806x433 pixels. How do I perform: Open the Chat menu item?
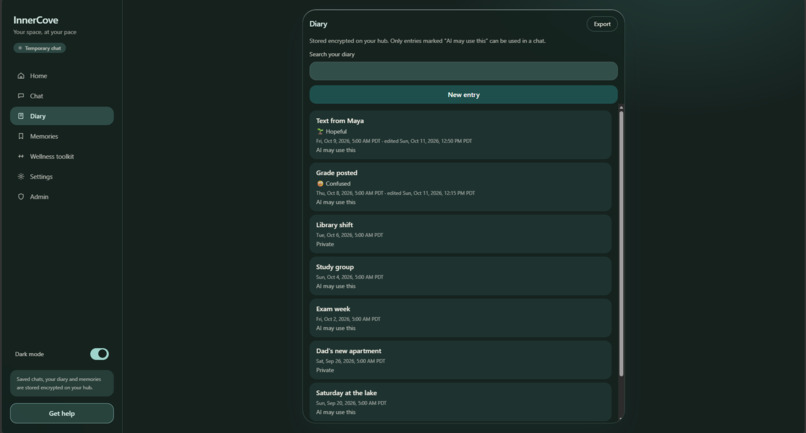(62, 96)
